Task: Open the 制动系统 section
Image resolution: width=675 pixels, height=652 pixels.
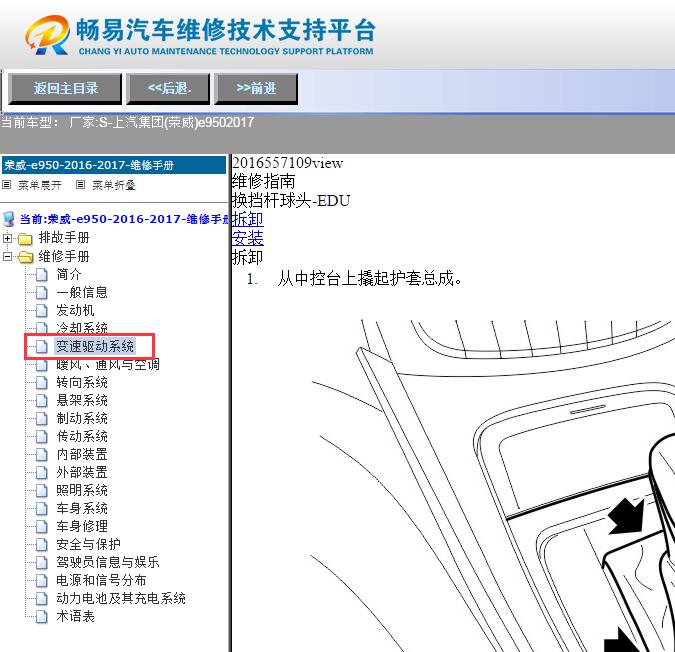Action: (82, 418)
